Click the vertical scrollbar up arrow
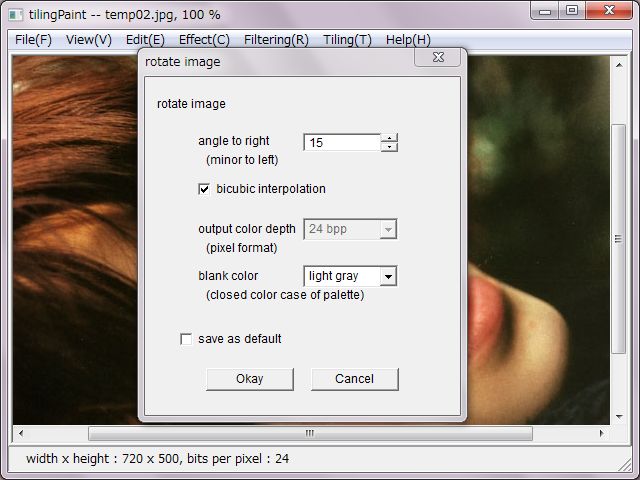The height and width of the screenshot is (480, 640). pos(619,65)
